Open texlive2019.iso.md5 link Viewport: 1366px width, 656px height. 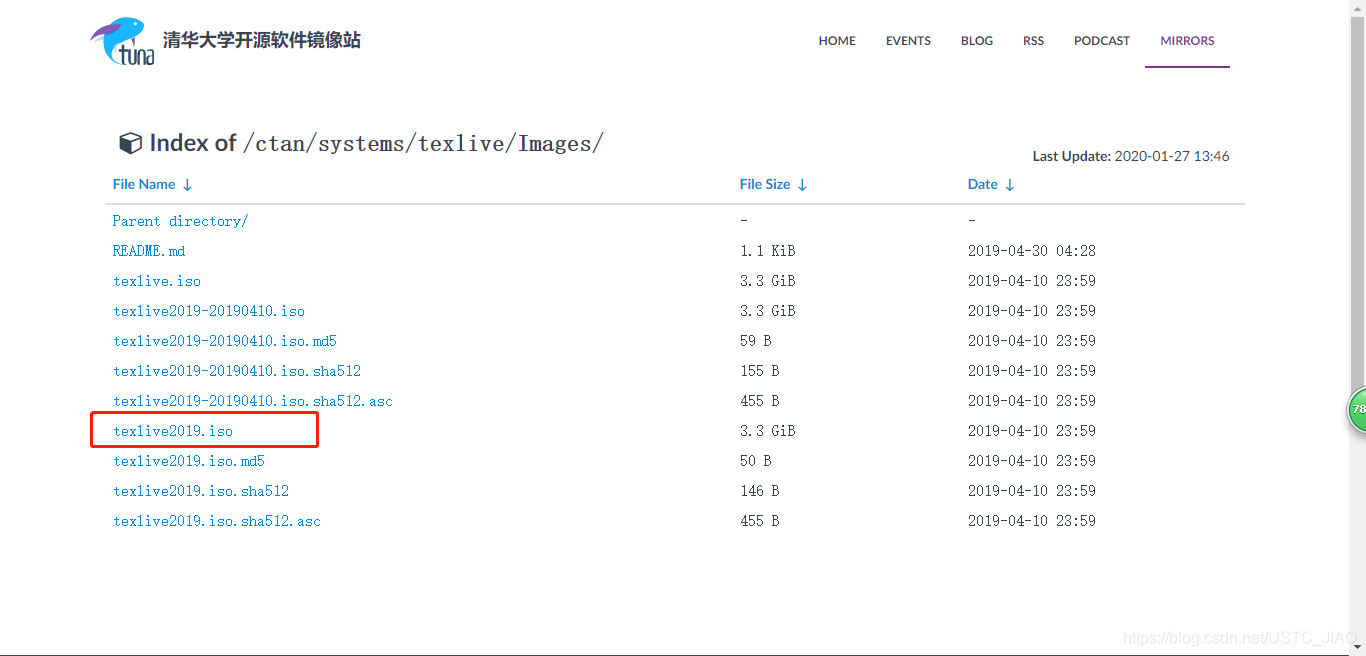[x=189, y=461]
